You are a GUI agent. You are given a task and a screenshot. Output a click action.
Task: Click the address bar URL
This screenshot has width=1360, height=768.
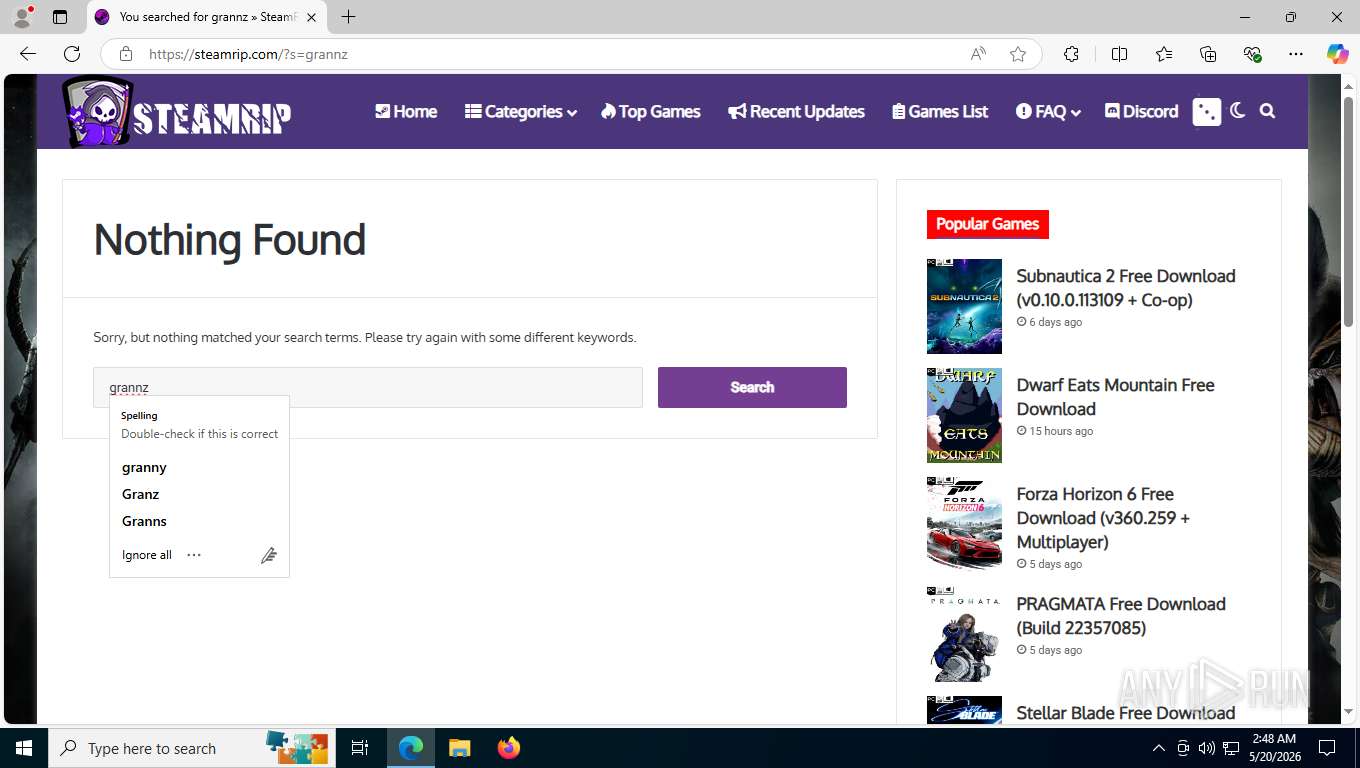coord(248,54)
